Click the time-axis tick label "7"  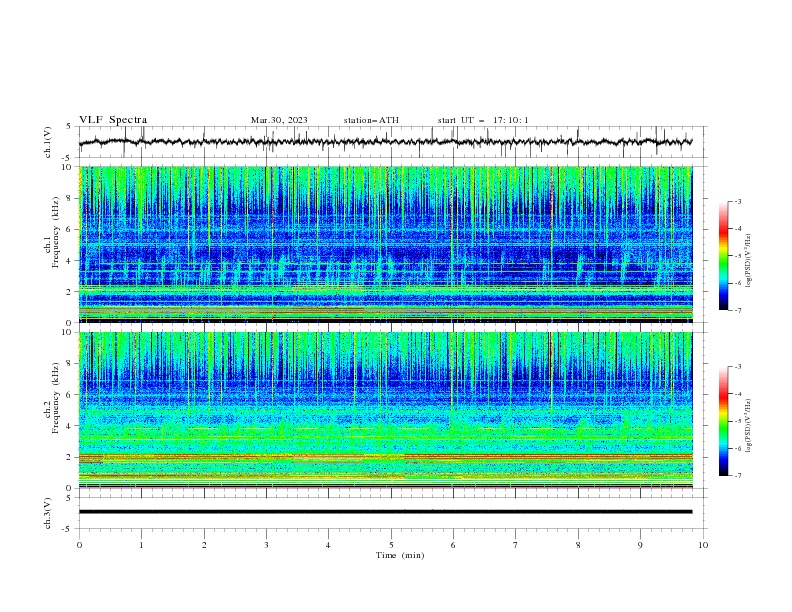click(x=516, y=545)
